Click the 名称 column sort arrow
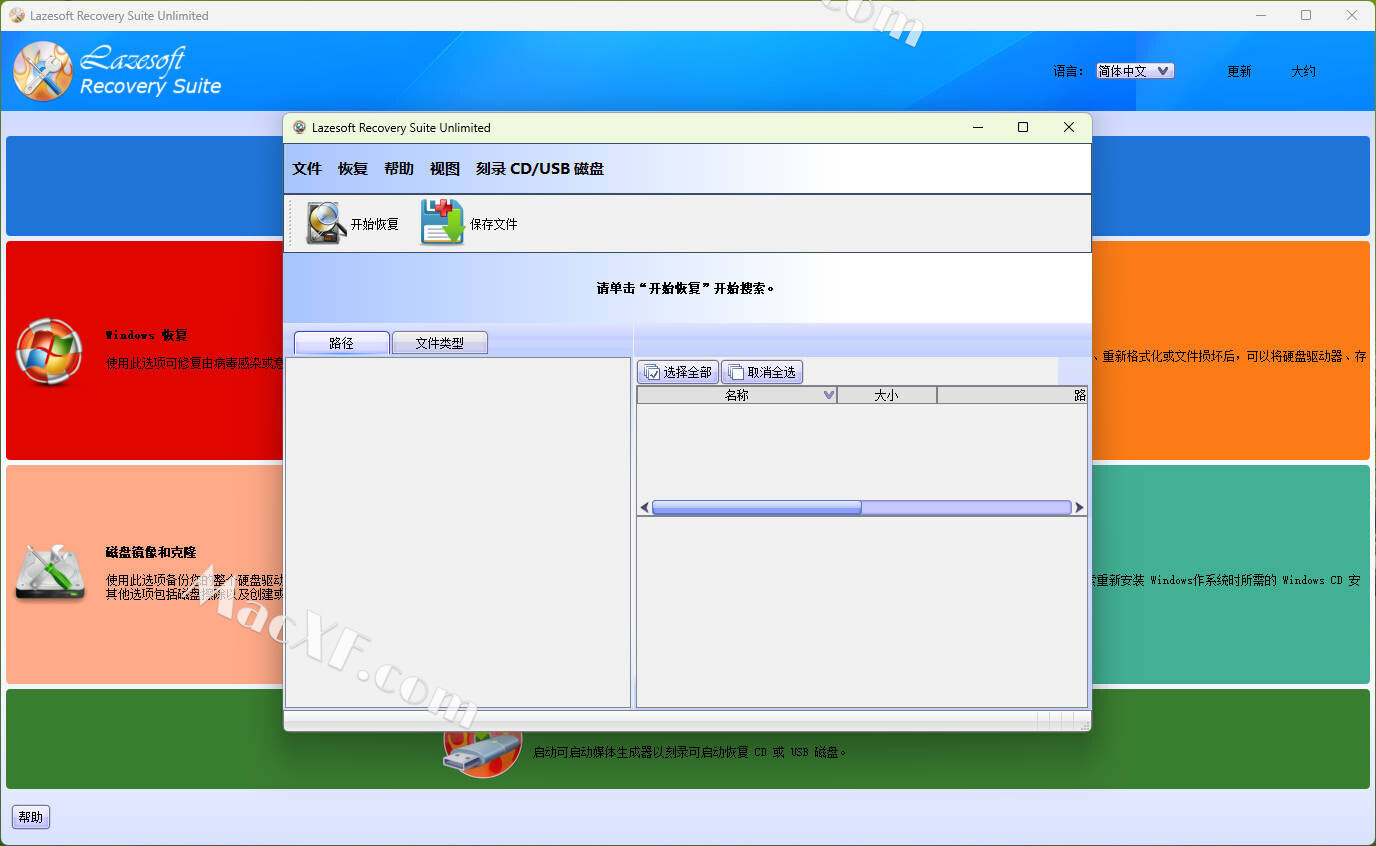Viewport: 1376px width, 846px height. (x=828, y=395)
